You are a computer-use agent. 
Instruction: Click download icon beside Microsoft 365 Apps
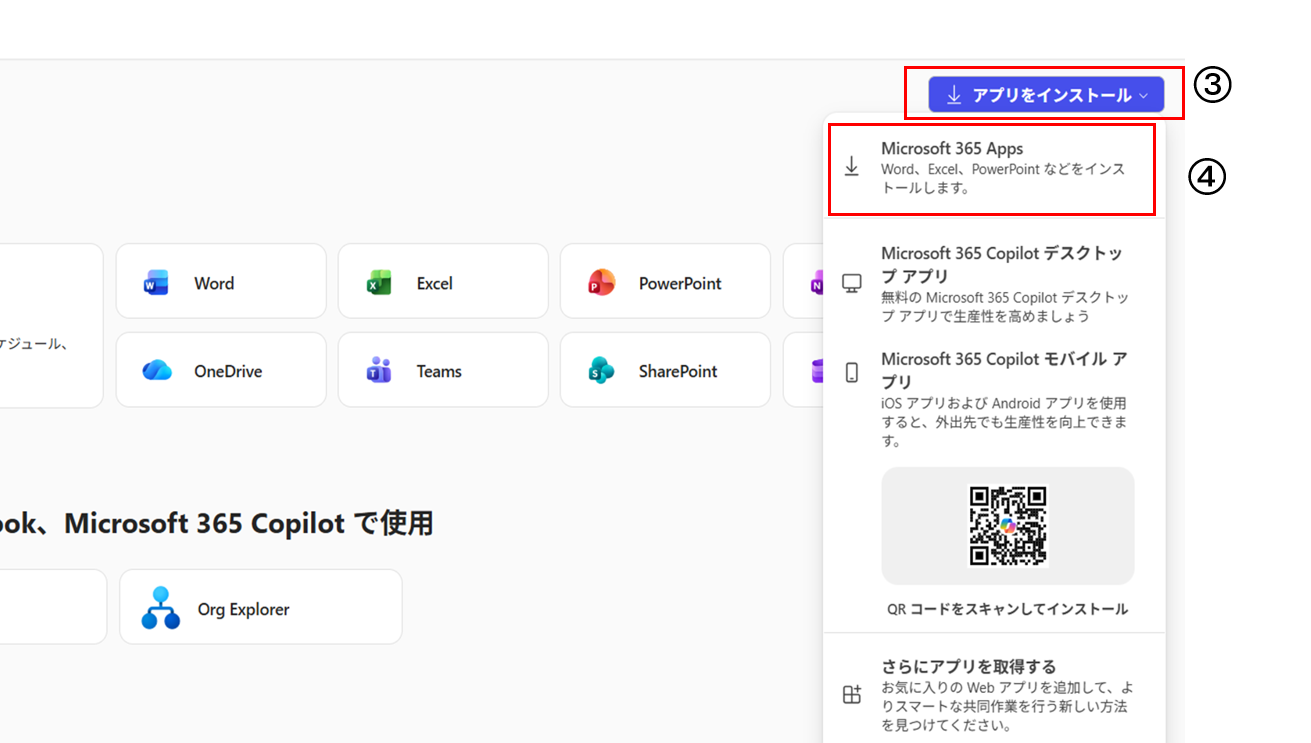pos(852,167)
